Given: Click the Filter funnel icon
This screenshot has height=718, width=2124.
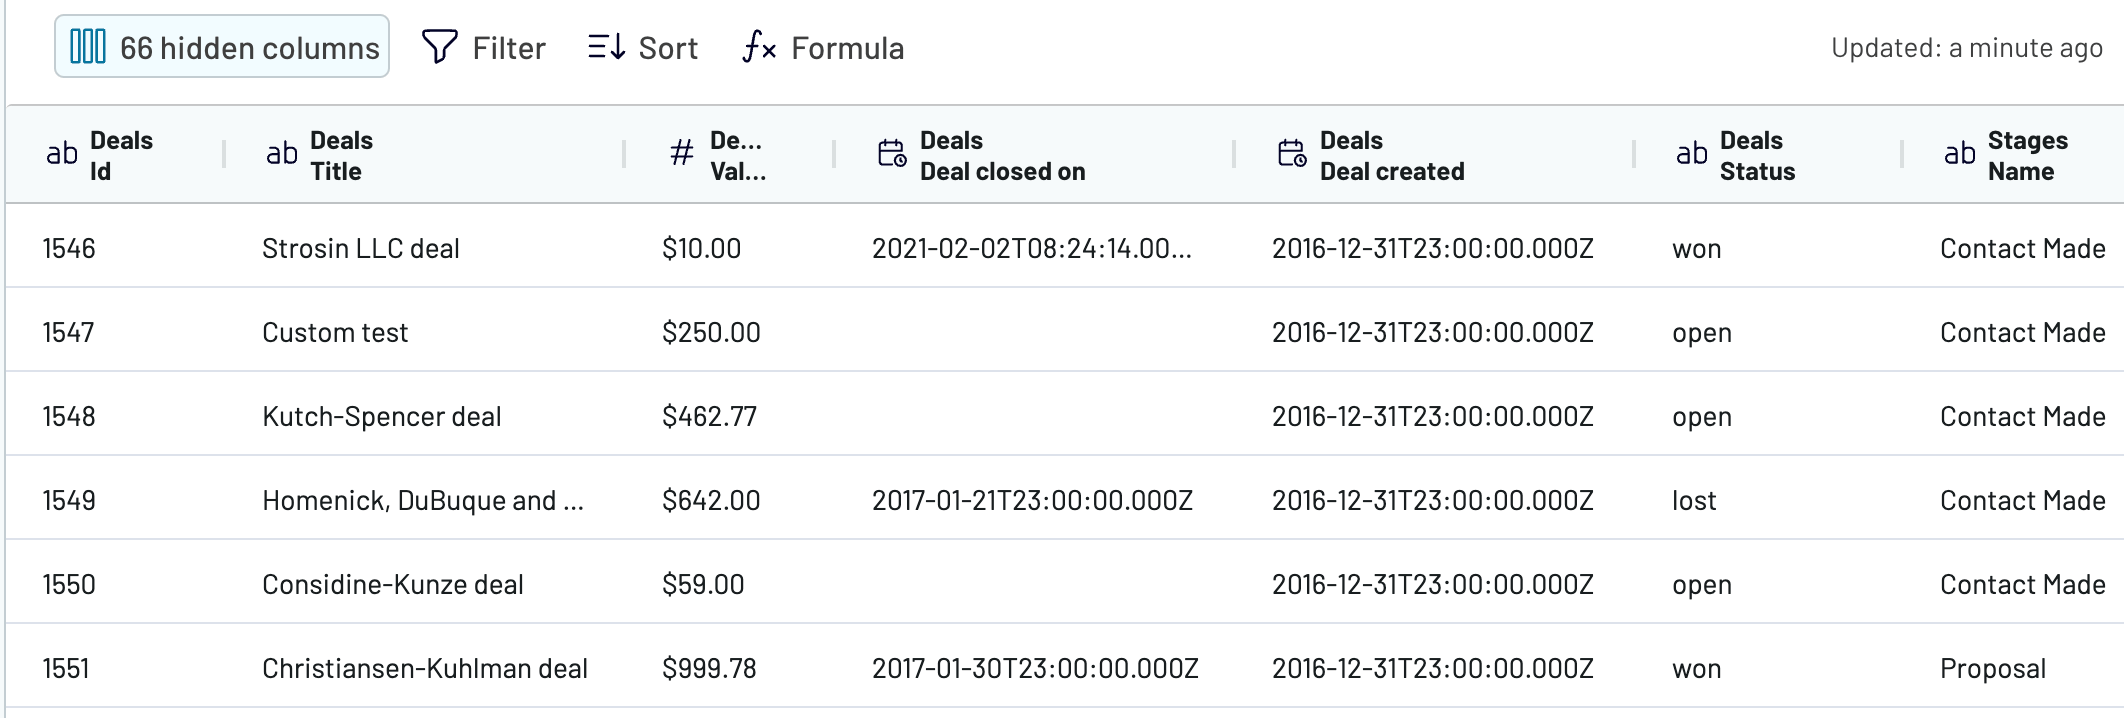Looking at the screenshot, I should (439, 47).
